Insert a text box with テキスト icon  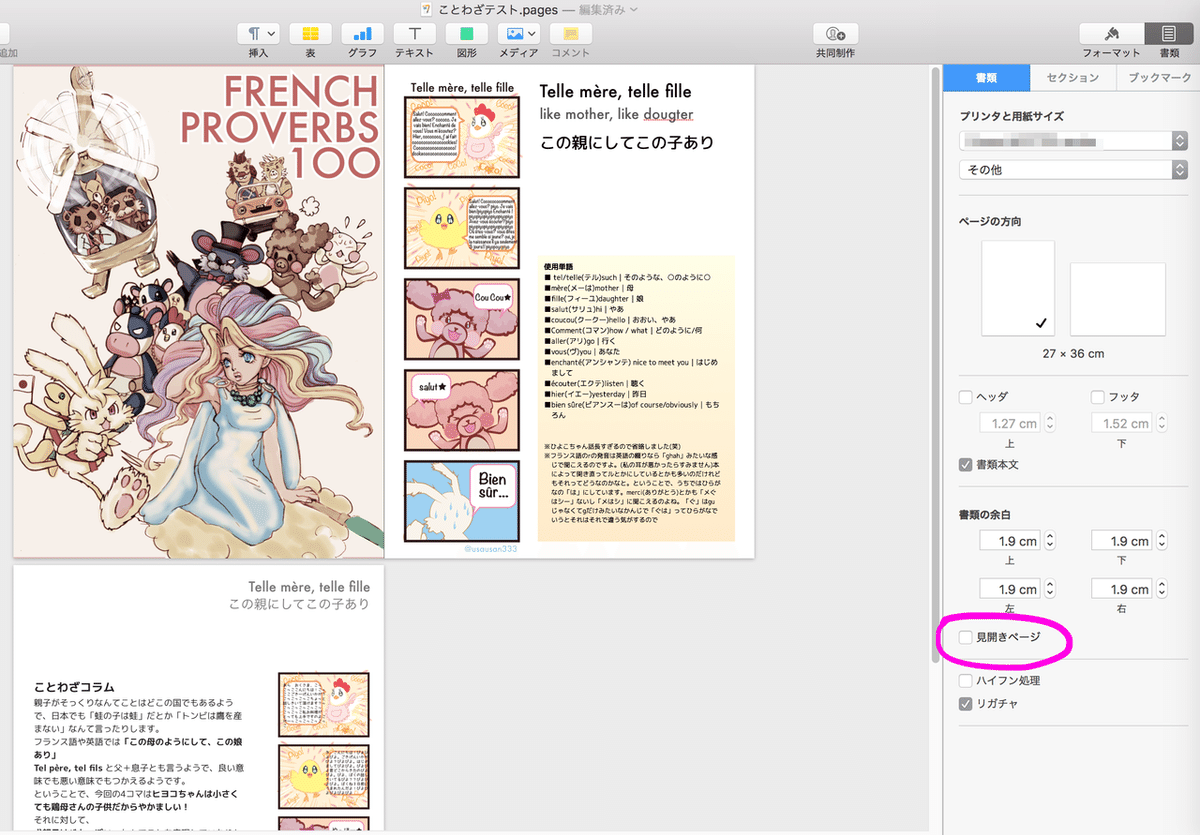pyautogui.click(x=414, y=33)
